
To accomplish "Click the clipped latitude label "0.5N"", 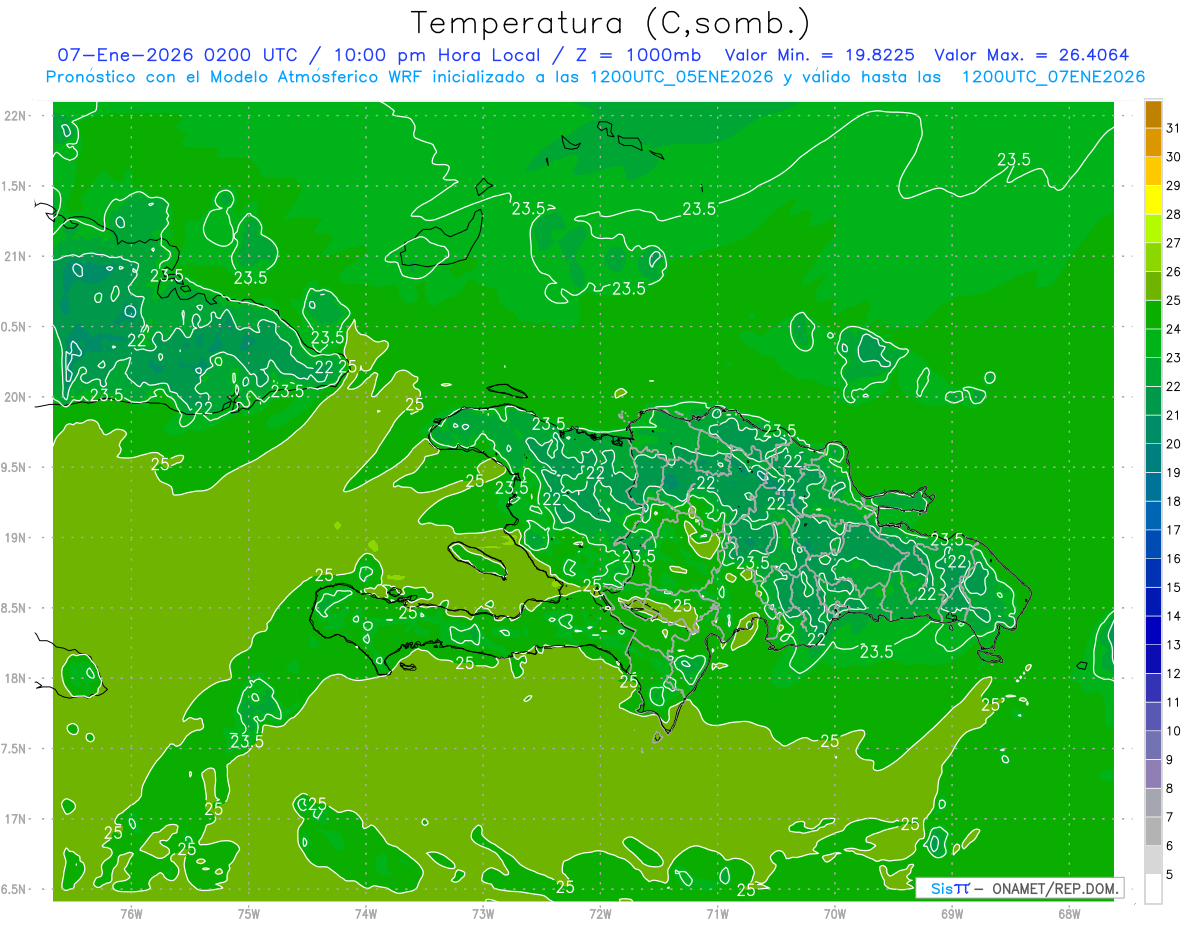I will click(15, 327).
